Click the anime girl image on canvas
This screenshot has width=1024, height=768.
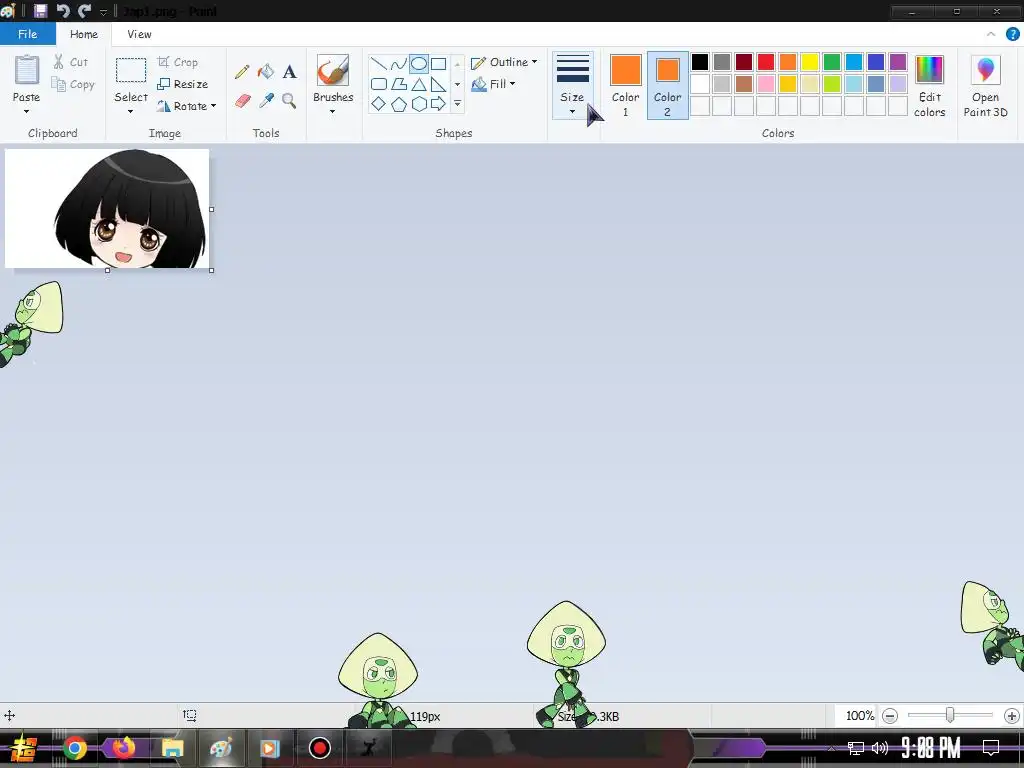pos(107,208)
